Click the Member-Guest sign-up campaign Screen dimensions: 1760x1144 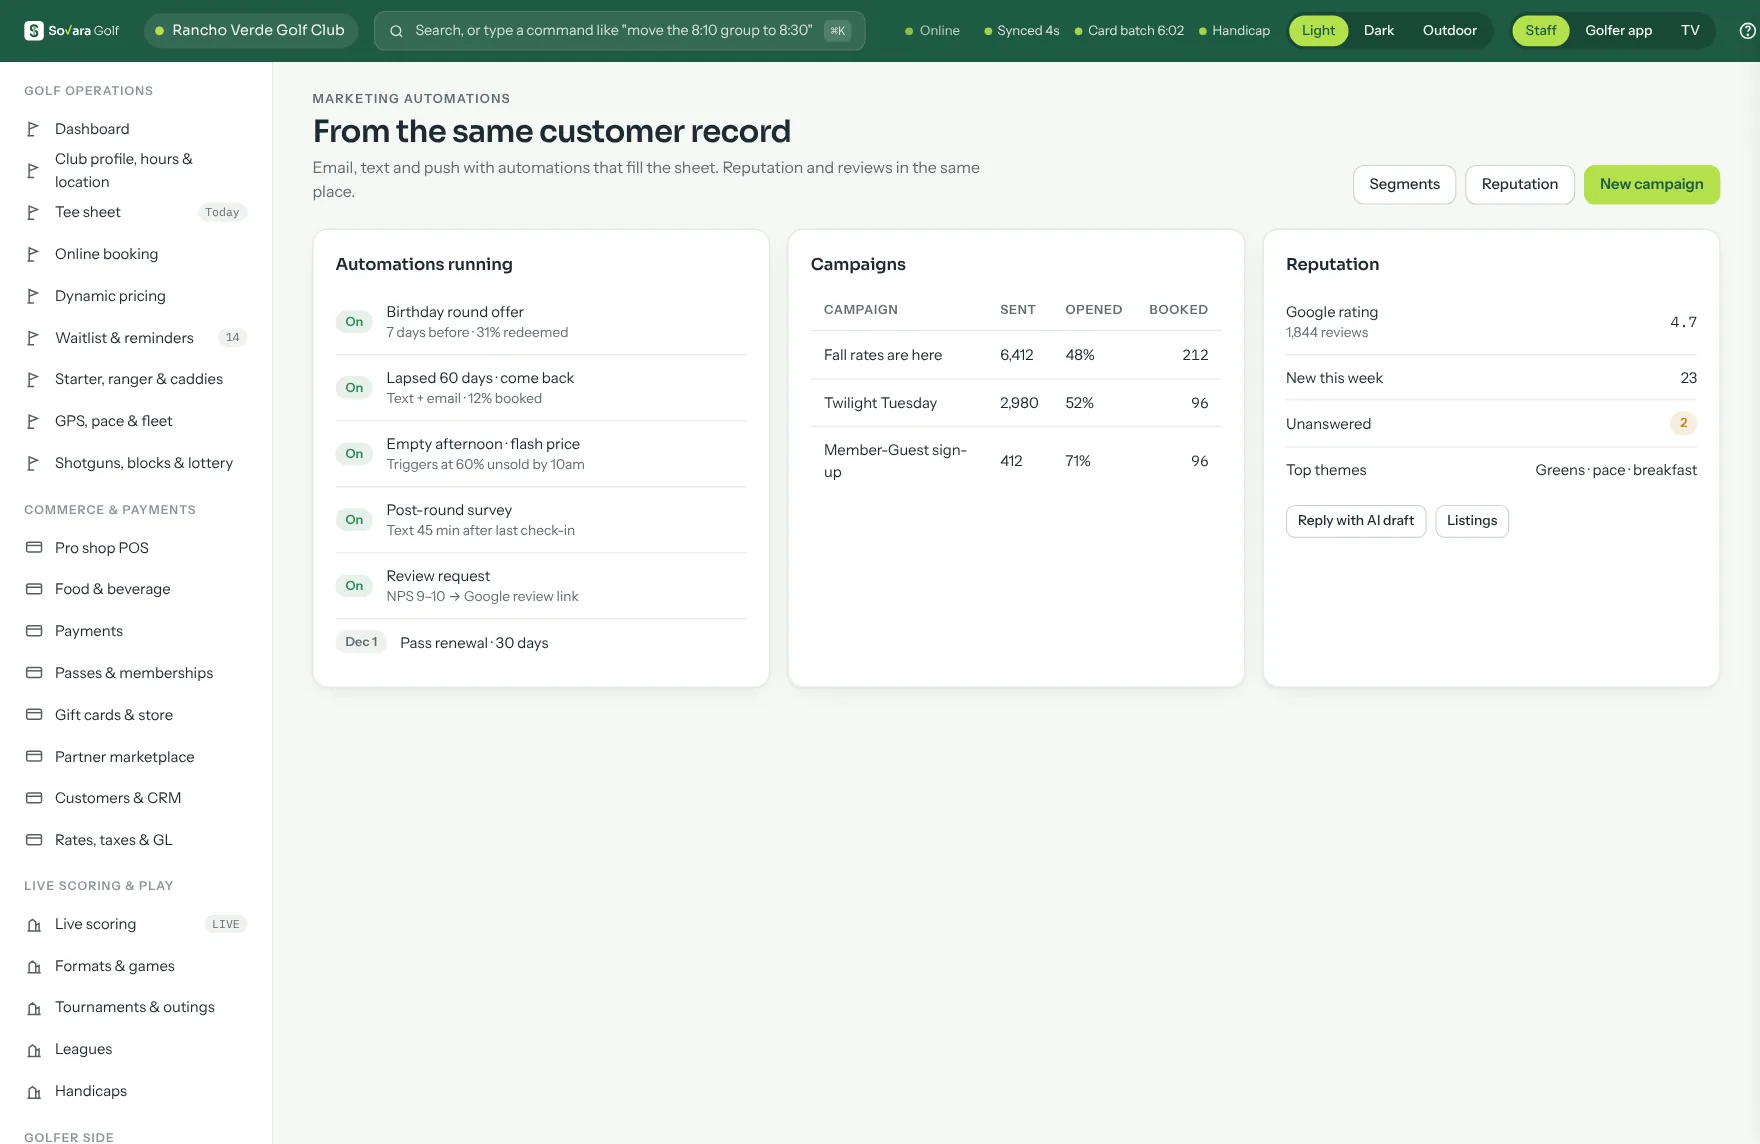(1016, 461)
